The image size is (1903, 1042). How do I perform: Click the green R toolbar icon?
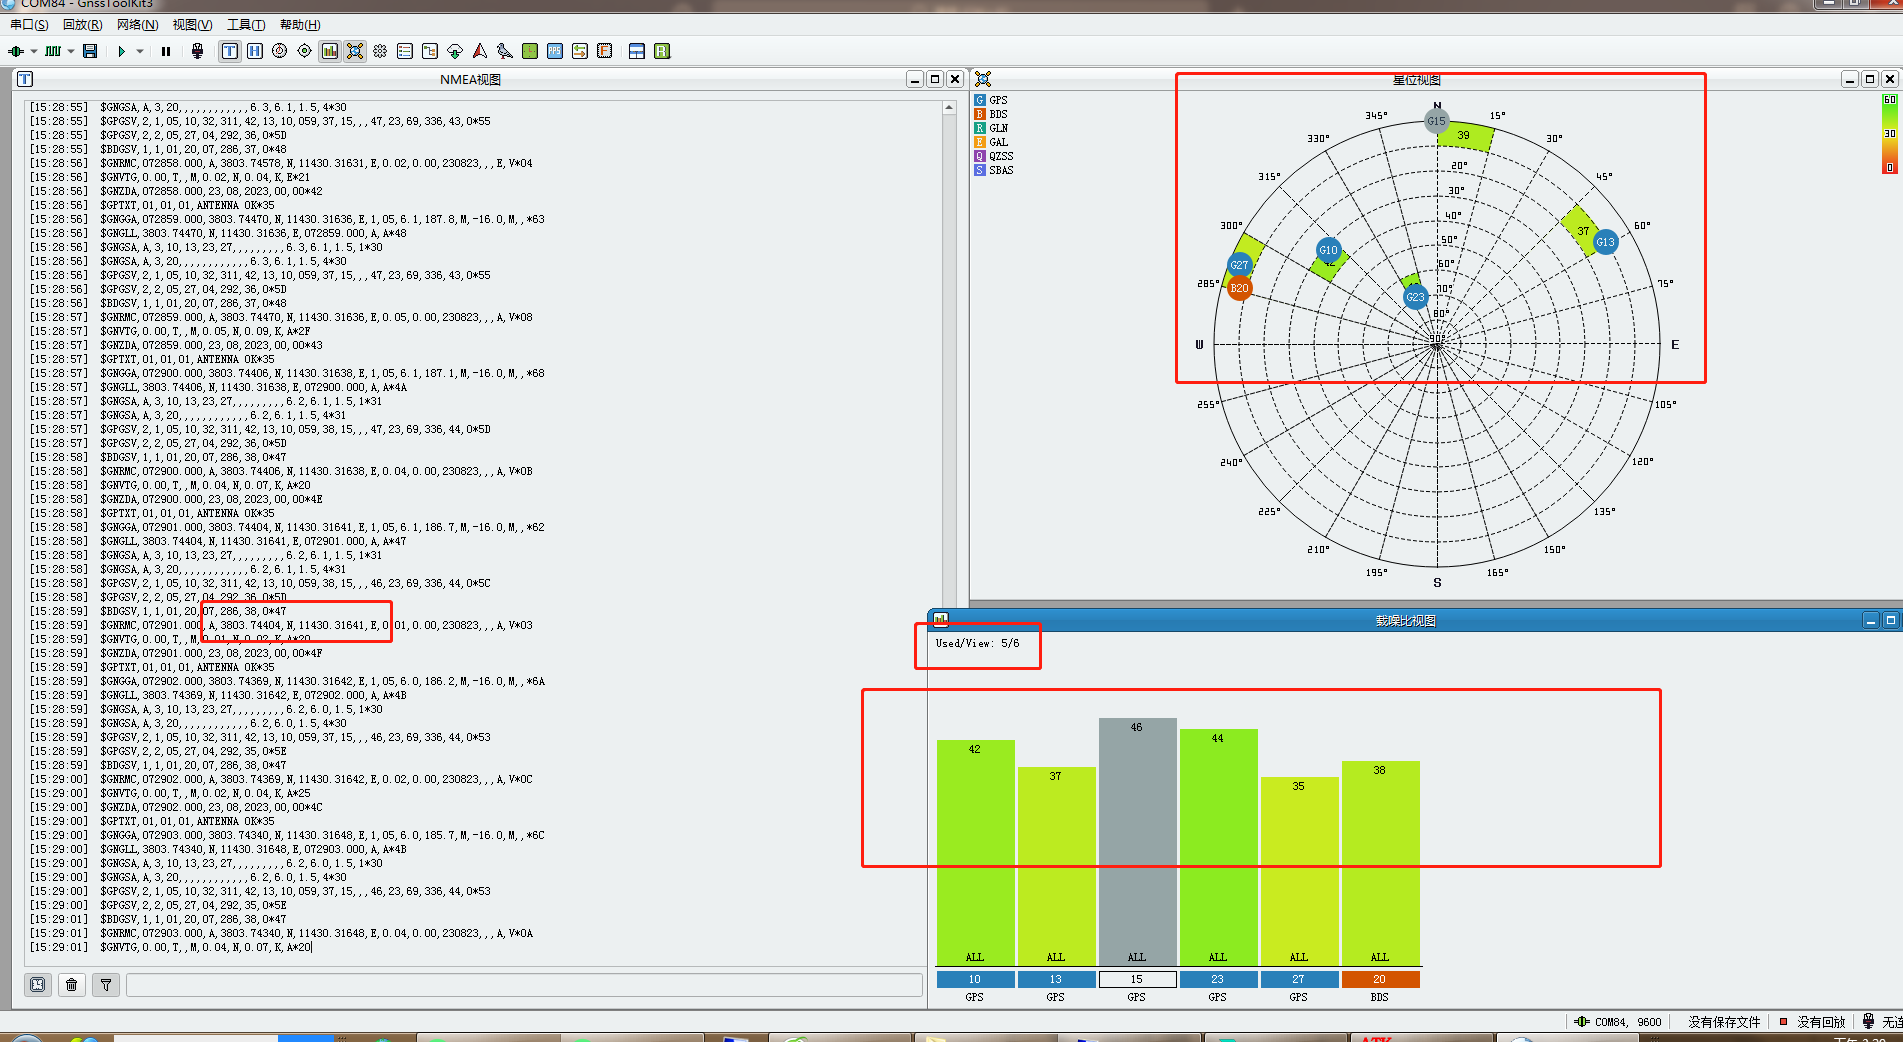(662, 51)
